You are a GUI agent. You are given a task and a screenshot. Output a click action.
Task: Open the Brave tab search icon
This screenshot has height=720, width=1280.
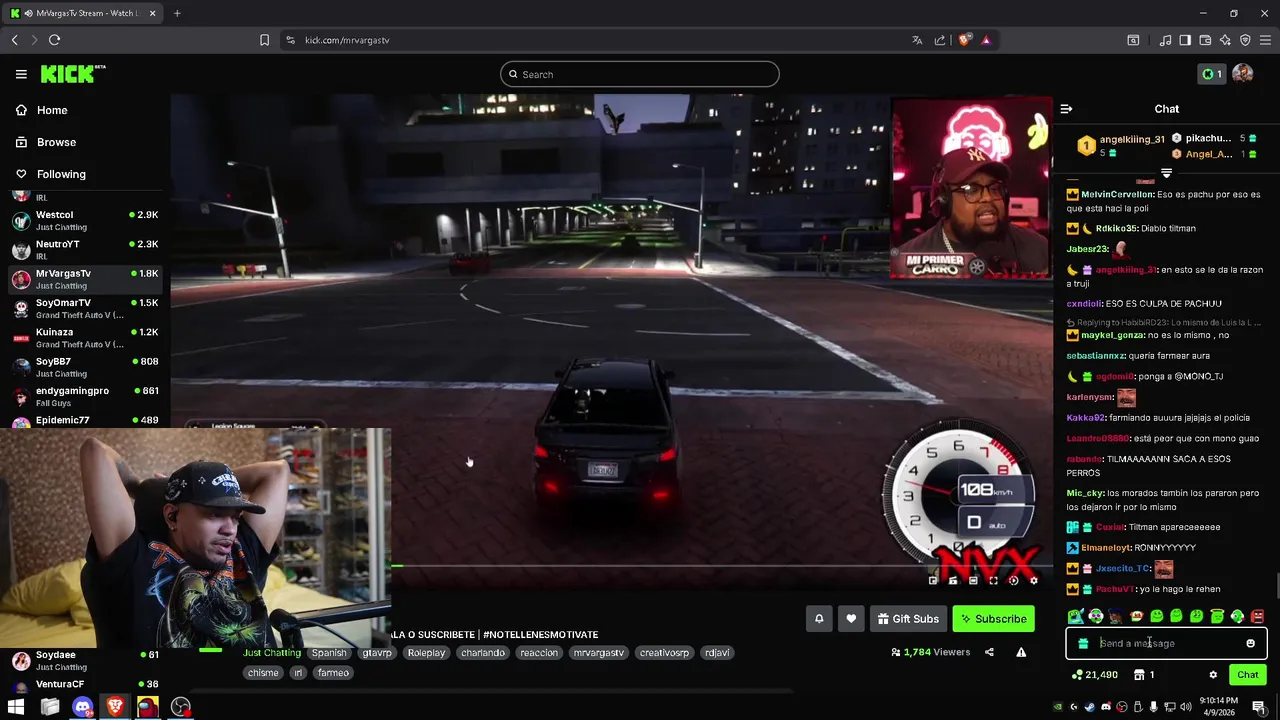coord(1133,40)
